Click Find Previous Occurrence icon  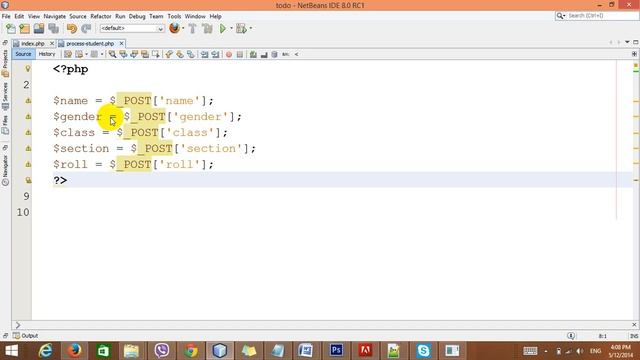tap(123, 54)
